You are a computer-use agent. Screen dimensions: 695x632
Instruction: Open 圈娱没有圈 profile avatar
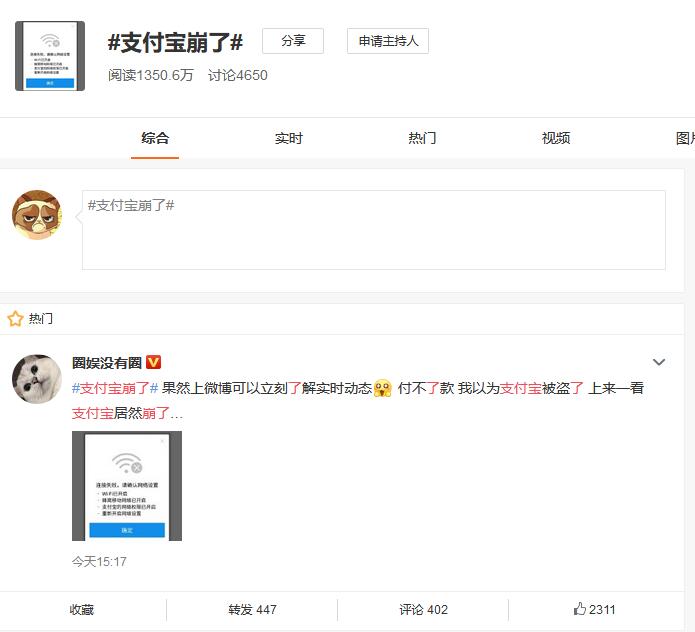[37, 379]
